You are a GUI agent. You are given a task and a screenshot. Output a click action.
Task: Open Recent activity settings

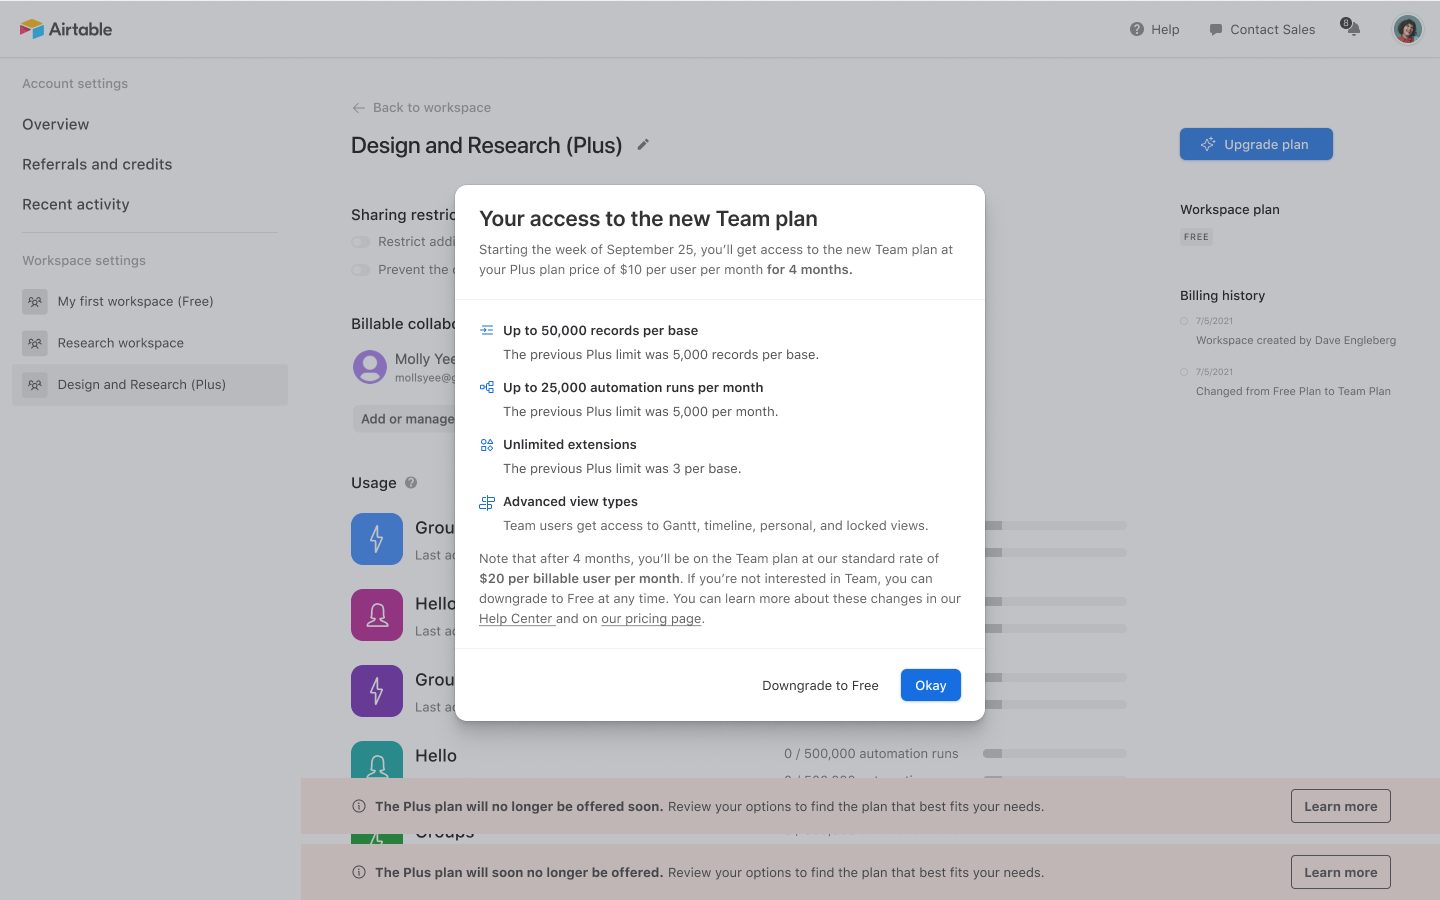75,204
